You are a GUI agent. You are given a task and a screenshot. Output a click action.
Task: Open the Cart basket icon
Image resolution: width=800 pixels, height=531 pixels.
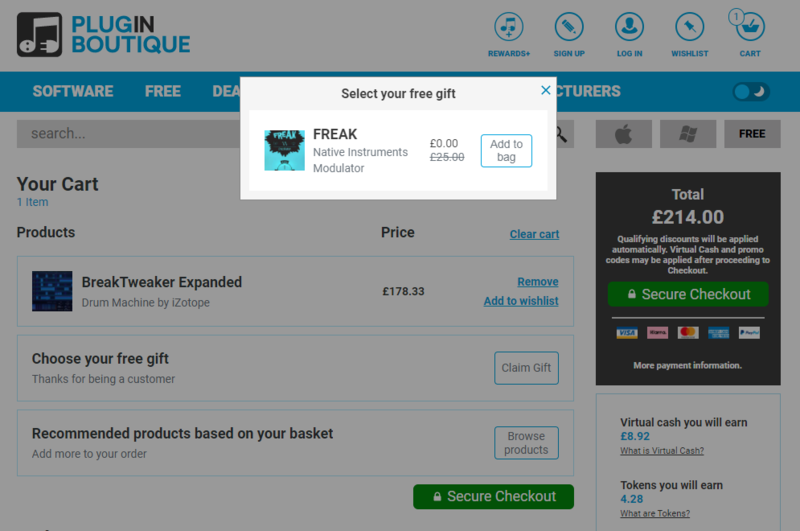coord(749,27)
